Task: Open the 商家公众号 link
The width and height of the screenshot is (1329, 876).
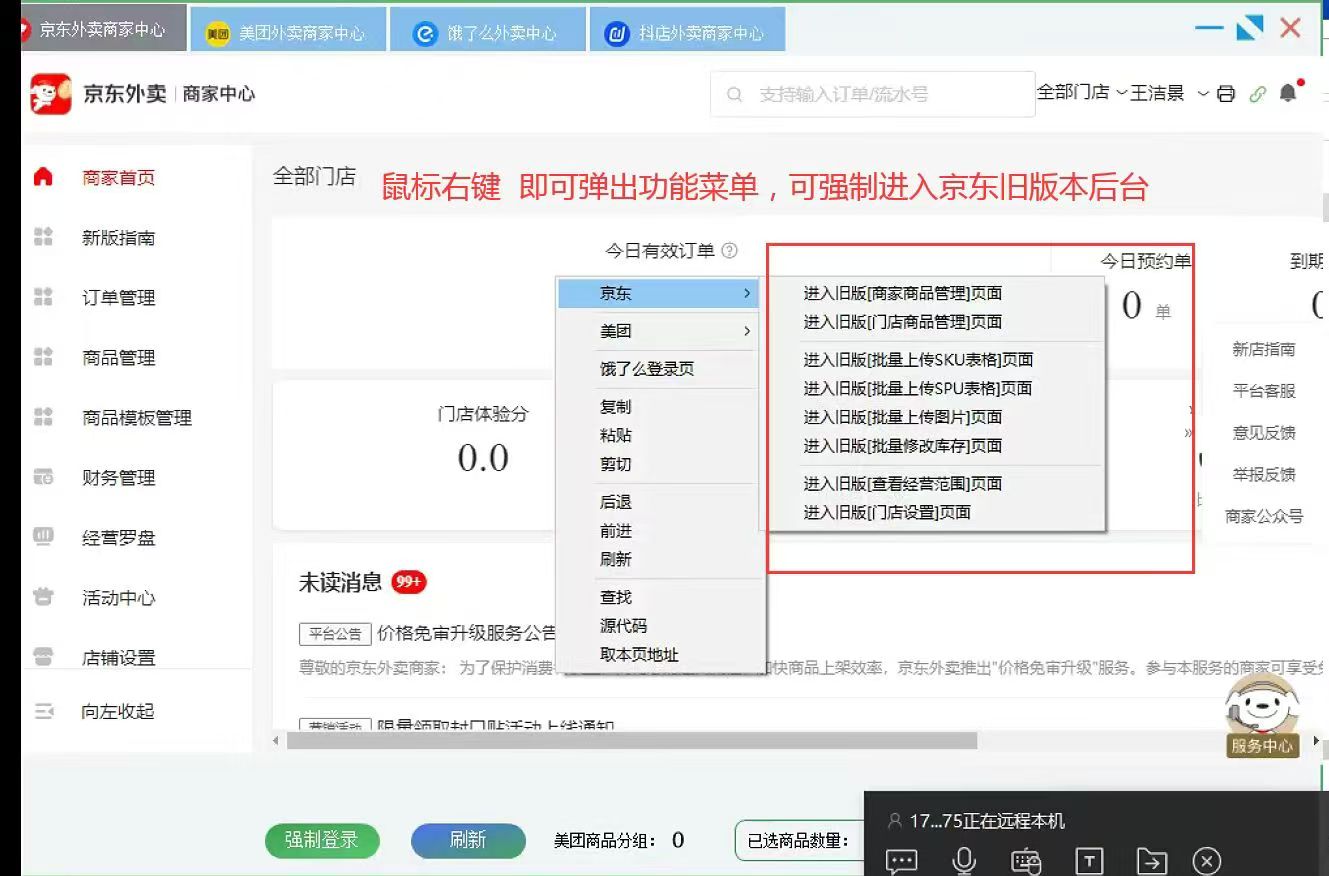Action: (x=1264, y=516)
